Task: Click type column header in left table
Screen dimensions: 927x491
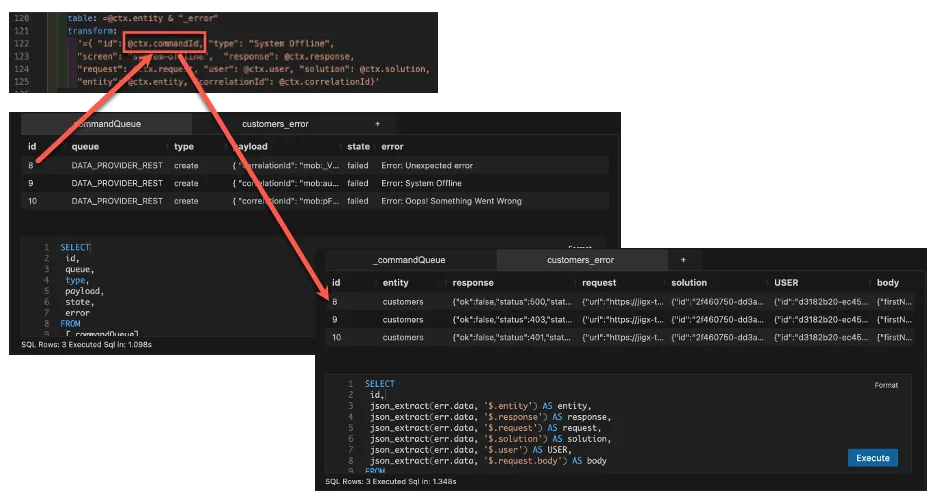Action: [x=184, y=147]
